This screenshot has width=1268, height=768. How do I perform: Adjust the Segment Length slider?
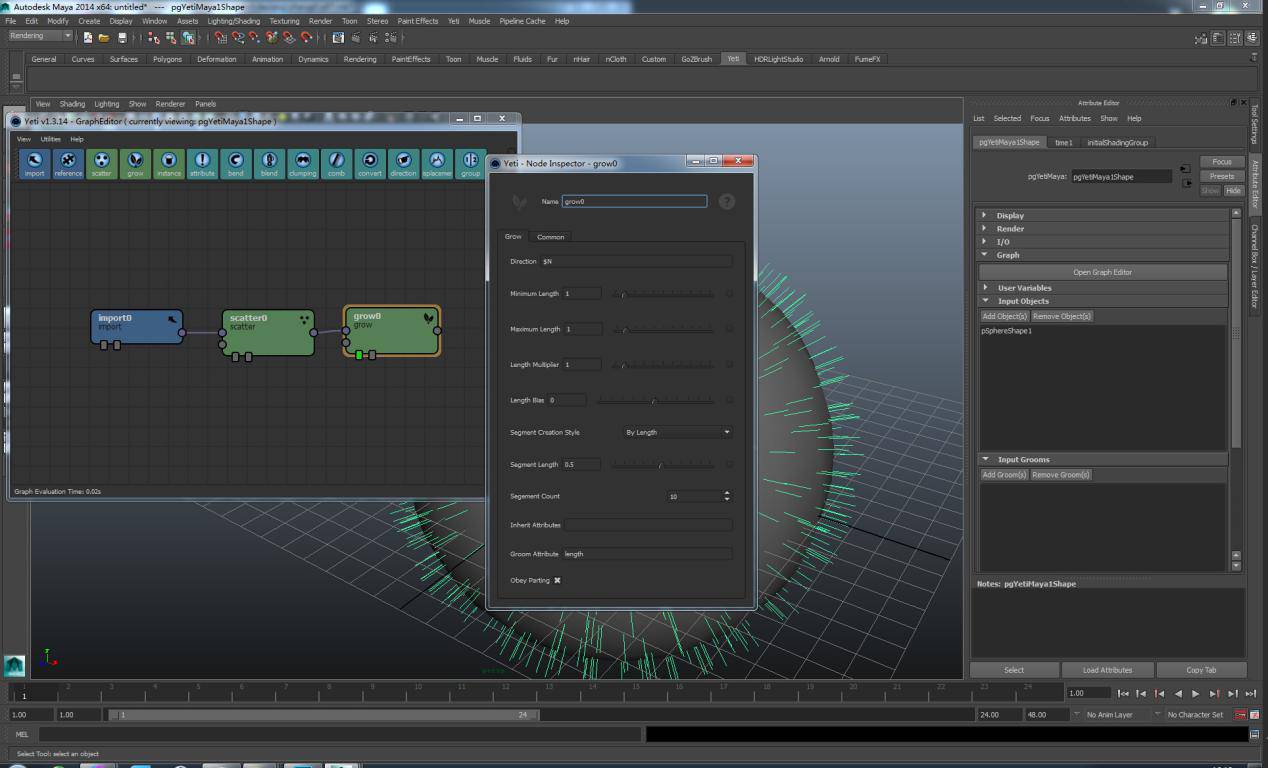pyautogui.click(x=661, y=465)
